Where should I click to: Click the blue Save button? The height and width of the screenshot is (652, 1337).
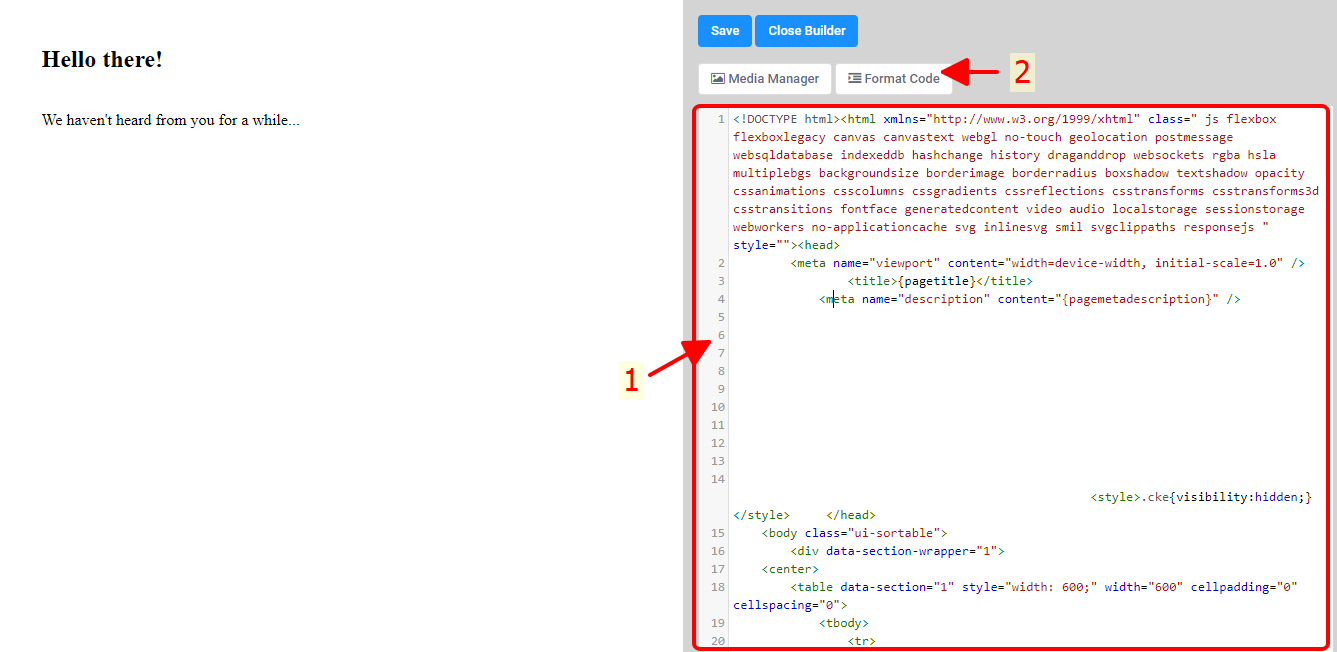725,31
